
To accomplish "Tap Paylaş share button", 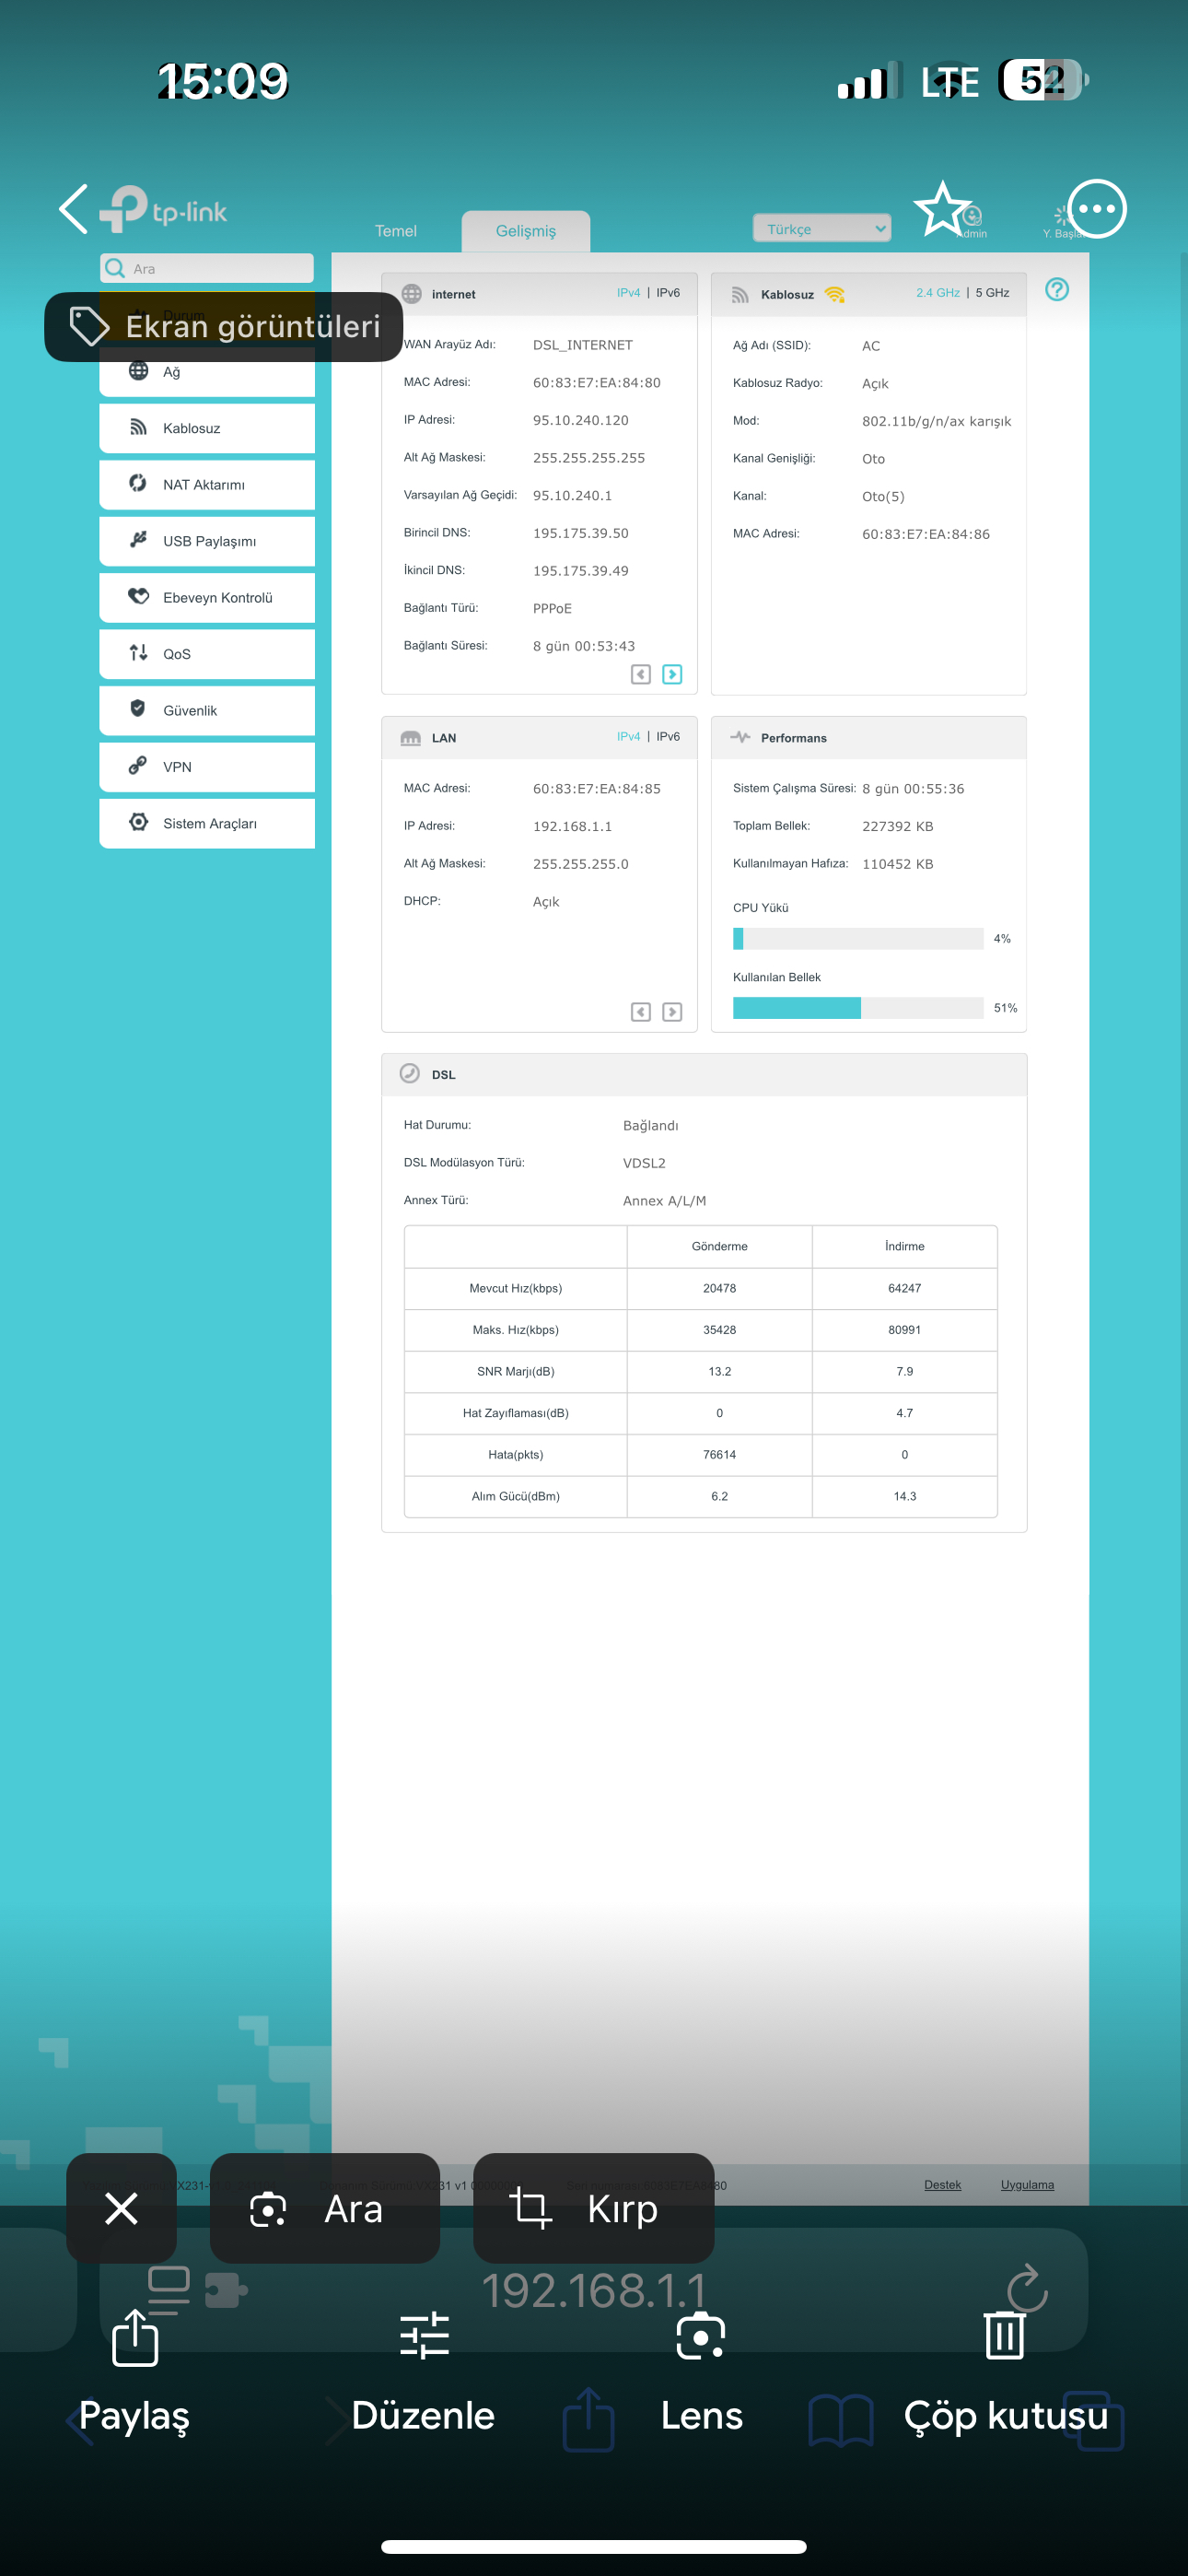I will tap(135, 2372).
